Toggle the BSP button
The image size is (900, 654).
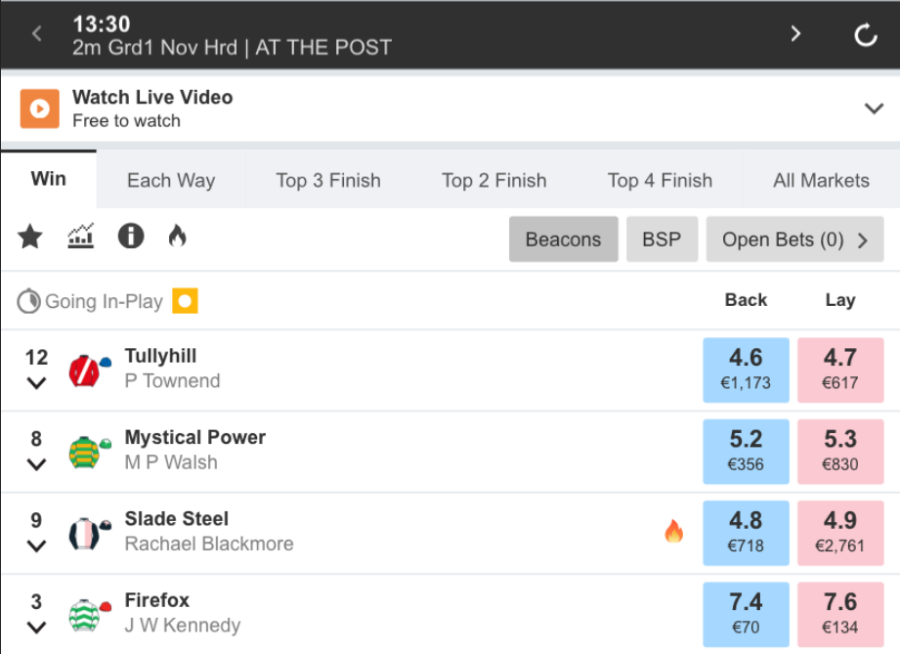click(x=662, y=239)
